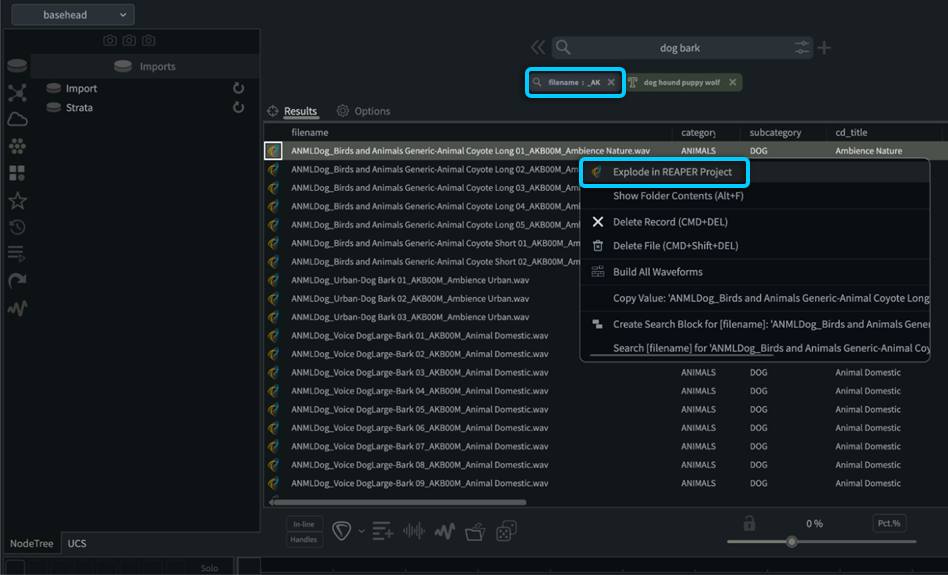Click the add-to-list icon in bottom toolbar
The height and width of the screenshot is (575, 948).
tap(382, 531)
